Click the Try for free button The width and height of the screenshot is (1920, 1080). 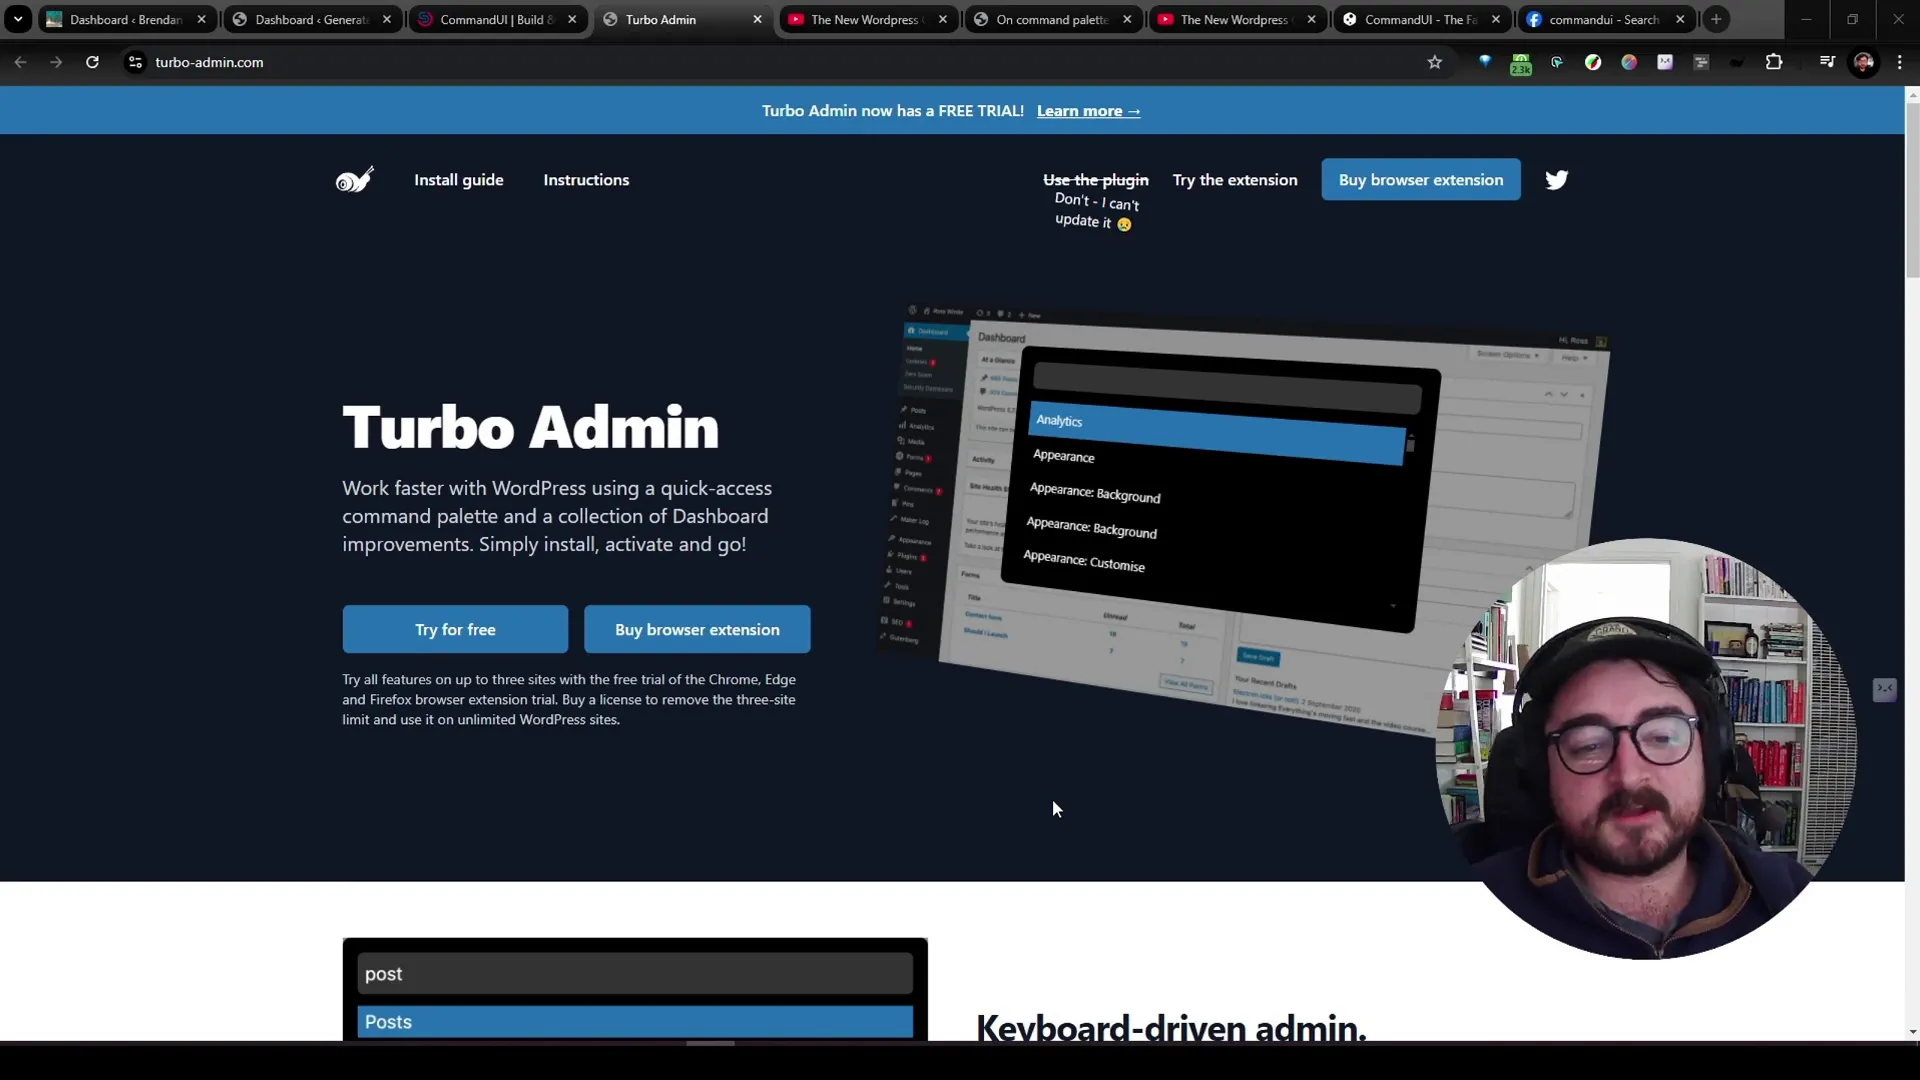coord(455,630)
